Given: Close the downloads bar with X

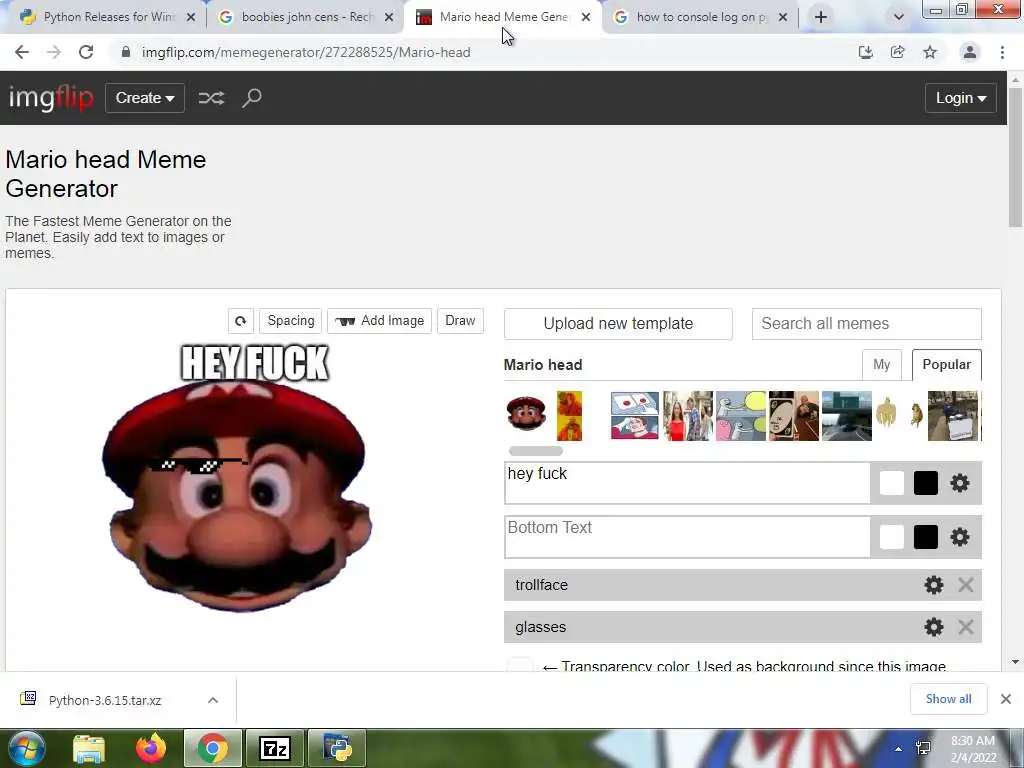Looking at the screenshot, I should click(1006, 699).
